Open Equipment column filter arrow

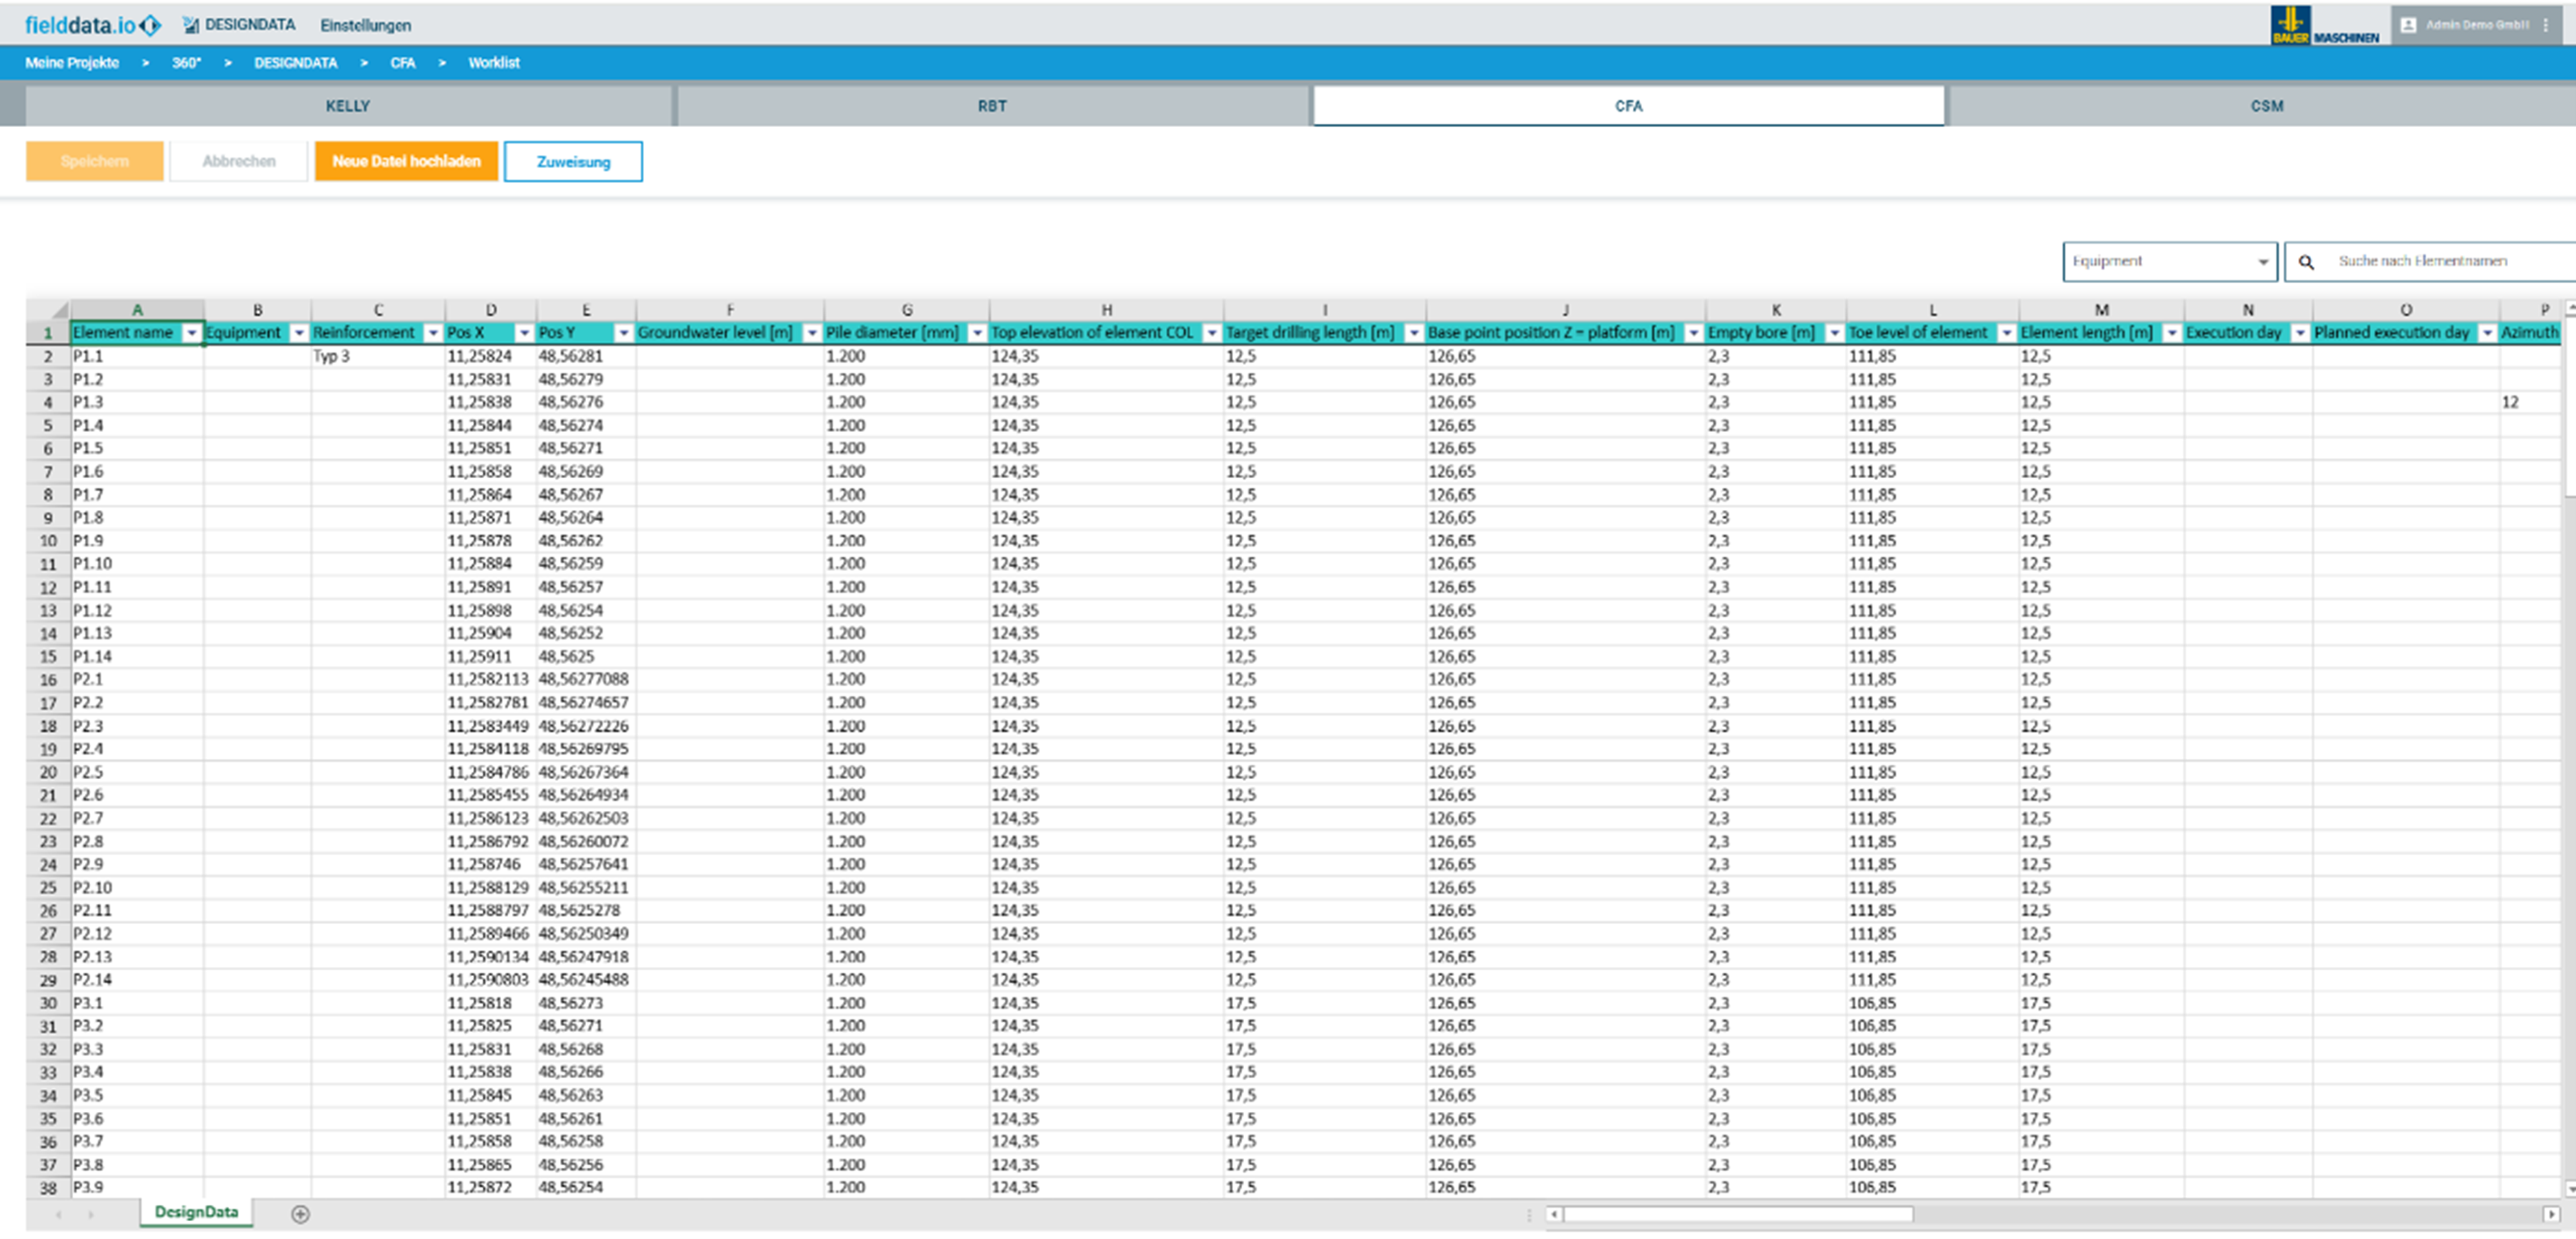coord(298,333)
